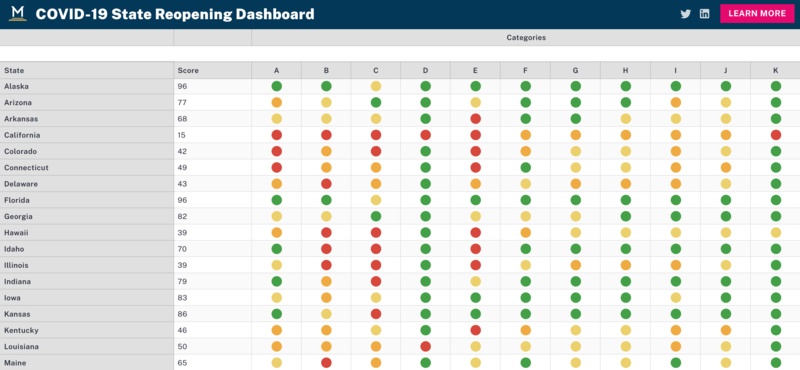The width and height of the screenshot is (800, 370).
Task: Open the LinkedIn icon link
Action: click(705, 14)
